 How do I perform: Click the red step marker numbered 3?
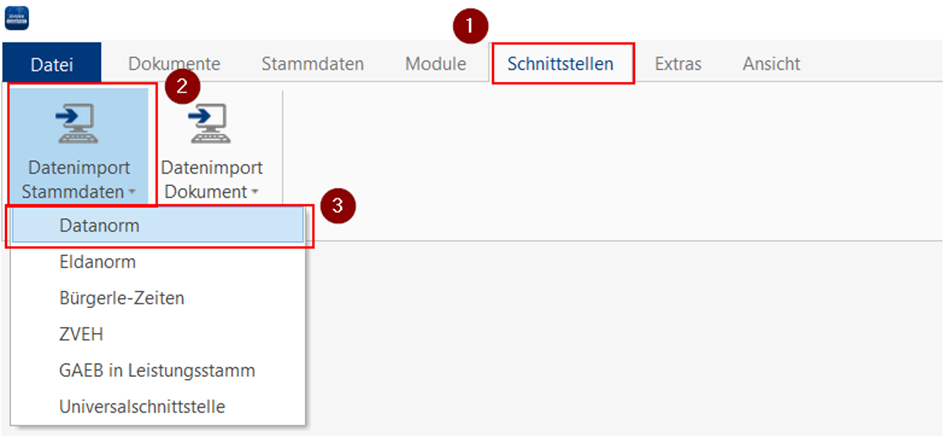[x=339, y=206]
